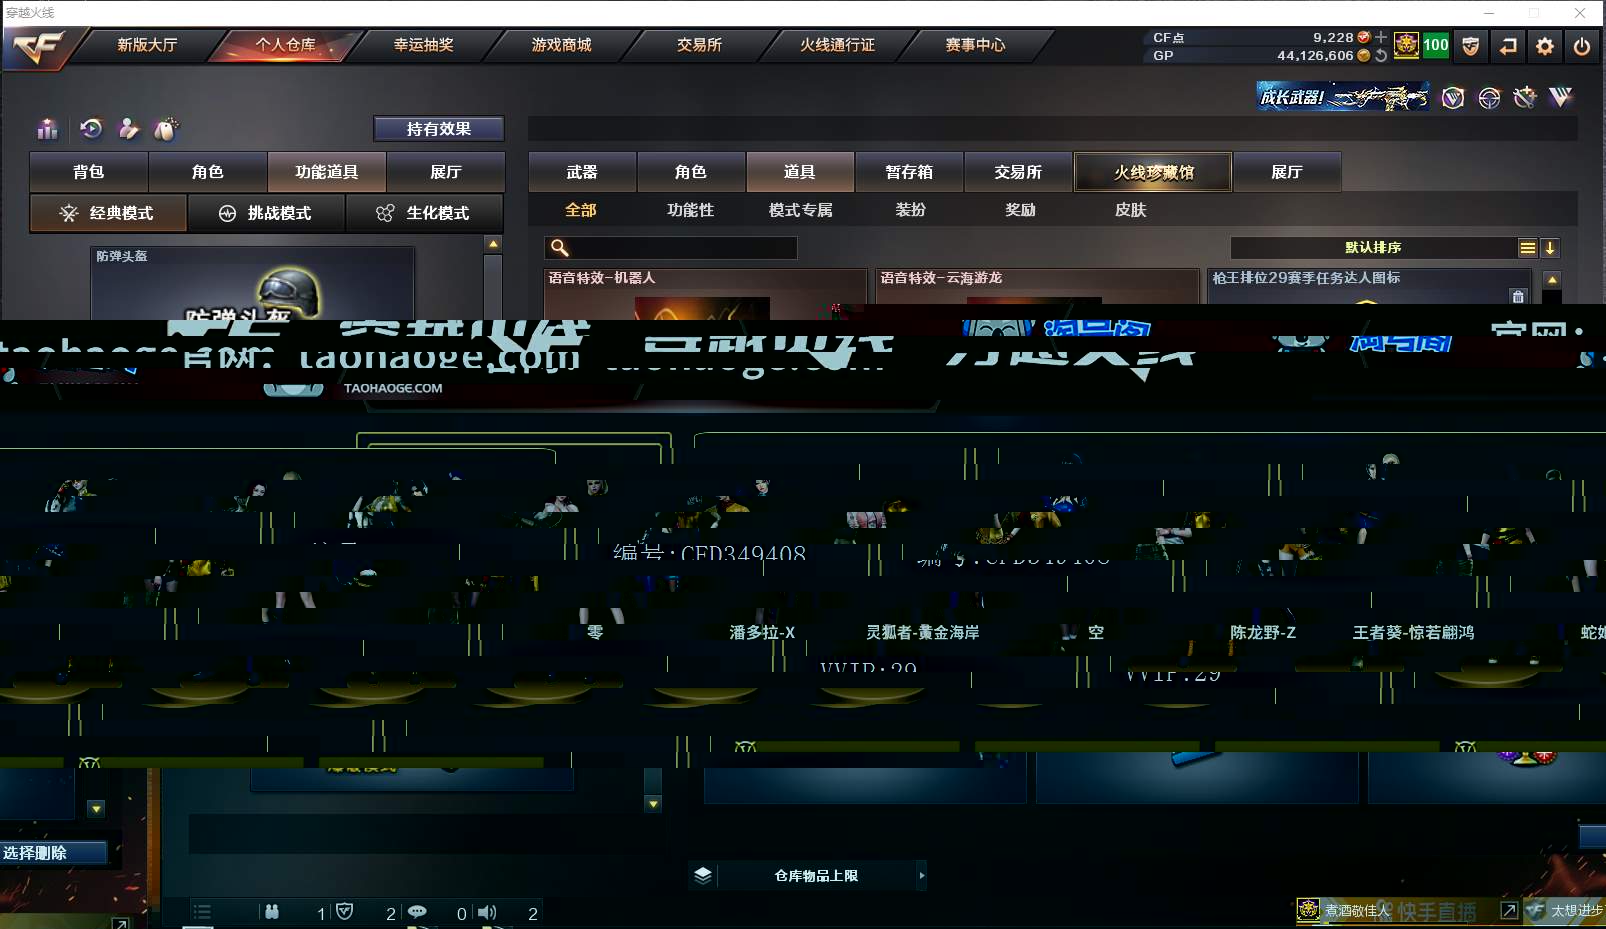Click the green 100 level badge
This screenshot has height=929, width=1606.
[1436, 45]
